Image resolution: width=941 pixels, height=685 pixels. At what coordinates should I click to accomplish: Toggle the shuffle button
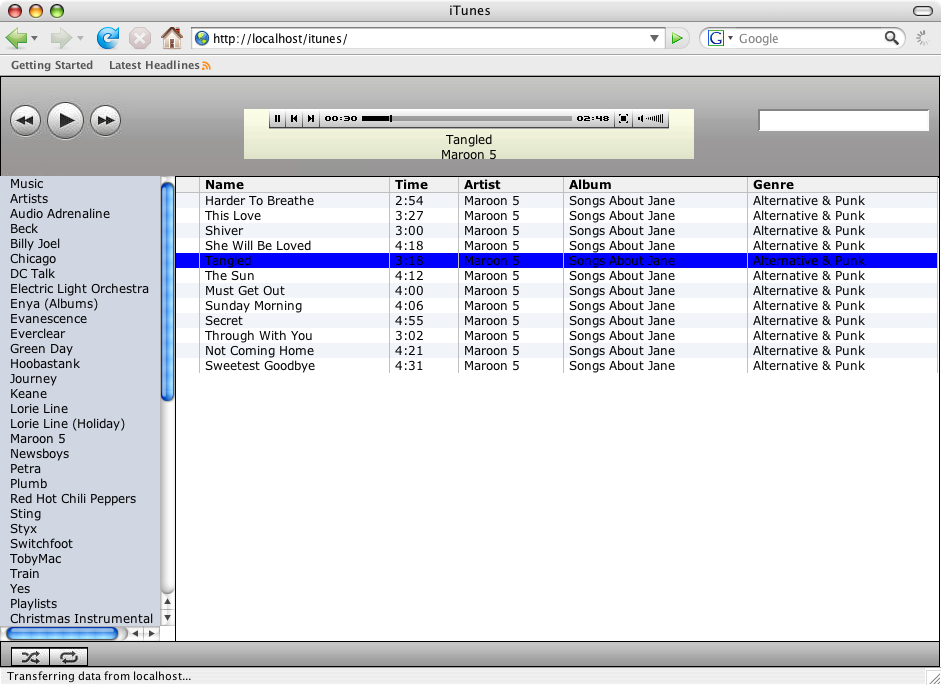pos(31,657)
